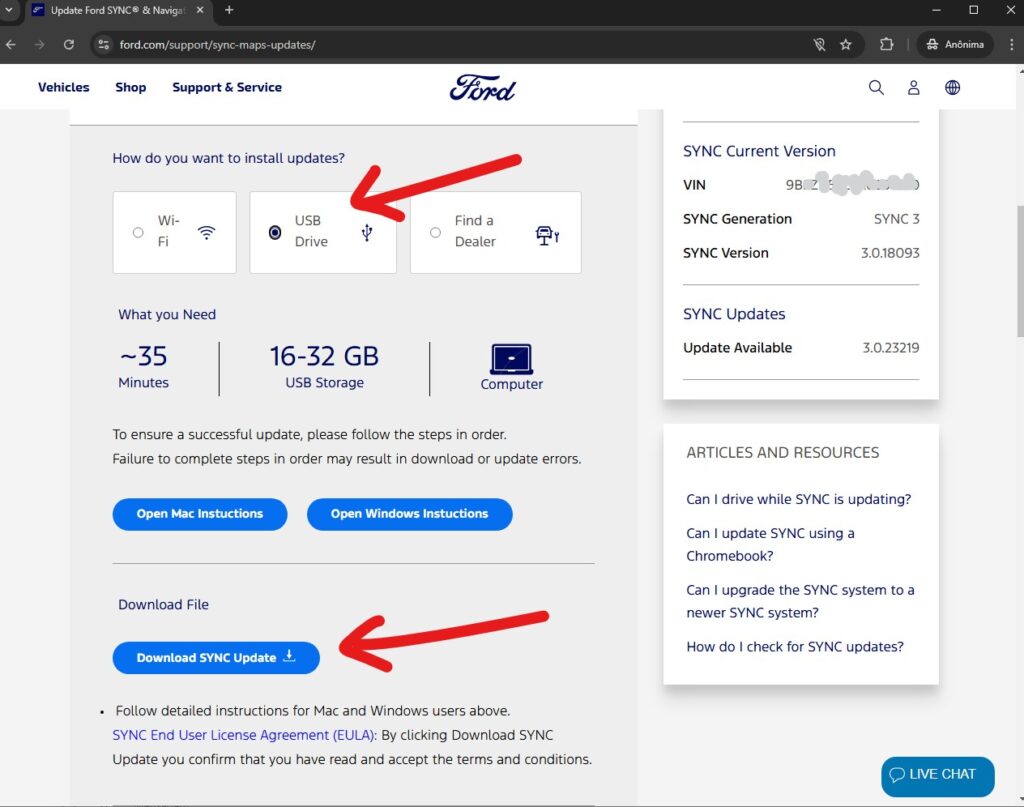The image size is (1024, 807).
Task: Click the USB drive icon
Action: [367, 231]
